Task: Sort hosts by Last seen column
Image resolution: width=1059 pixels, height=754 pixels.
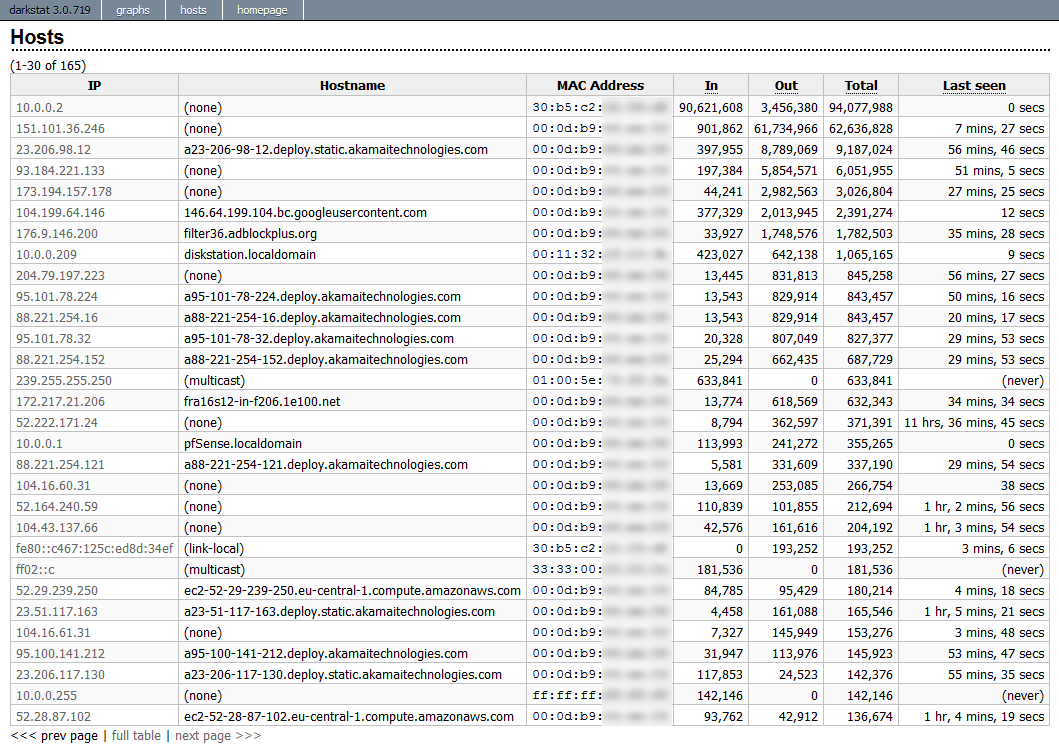Action: (x=974, y=86)
